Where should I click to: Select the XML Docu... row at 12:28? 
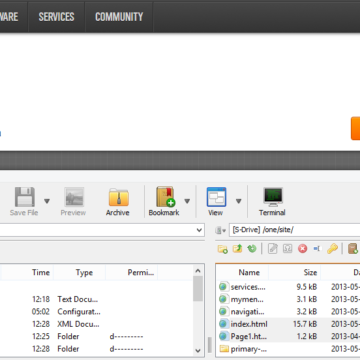point(97,324)
